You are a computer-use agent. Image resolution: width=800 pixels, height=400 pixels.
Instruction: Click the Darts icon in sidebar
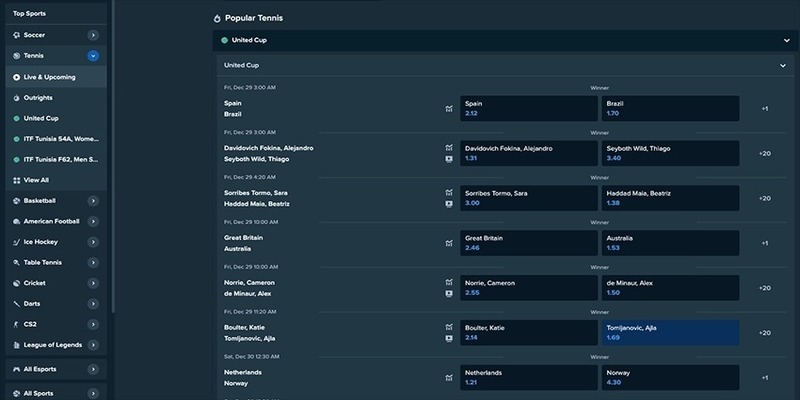click(16, 304)
